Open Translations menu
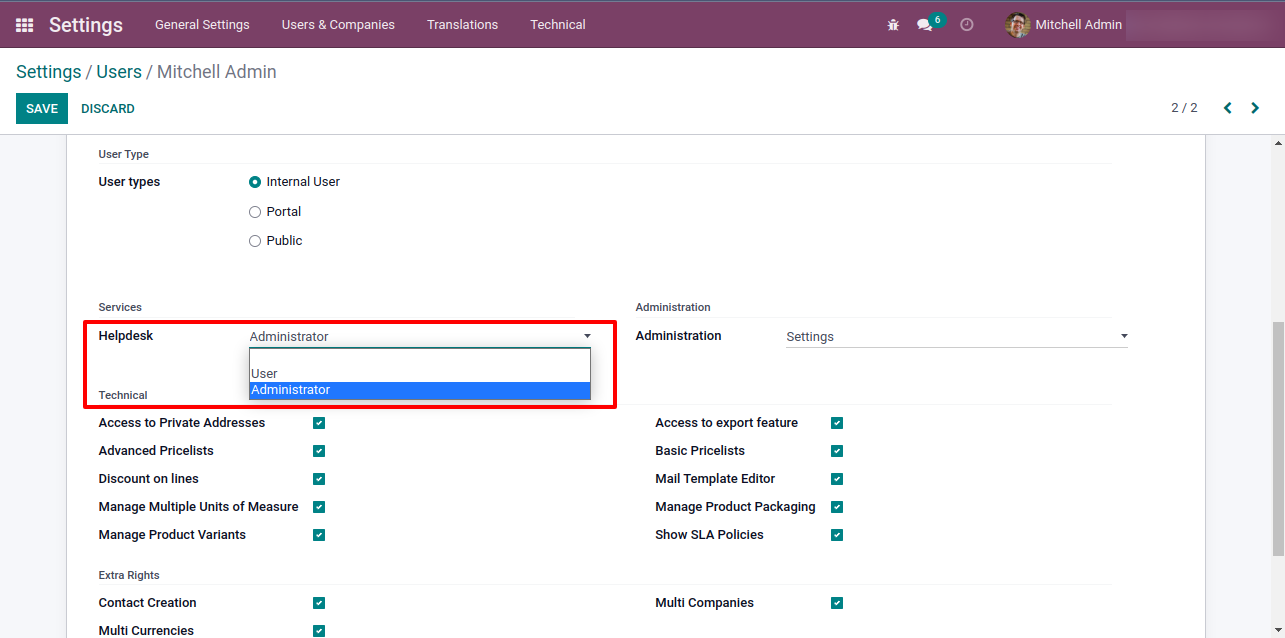This screenshot has height=638, width=1285. coord(462,25)
